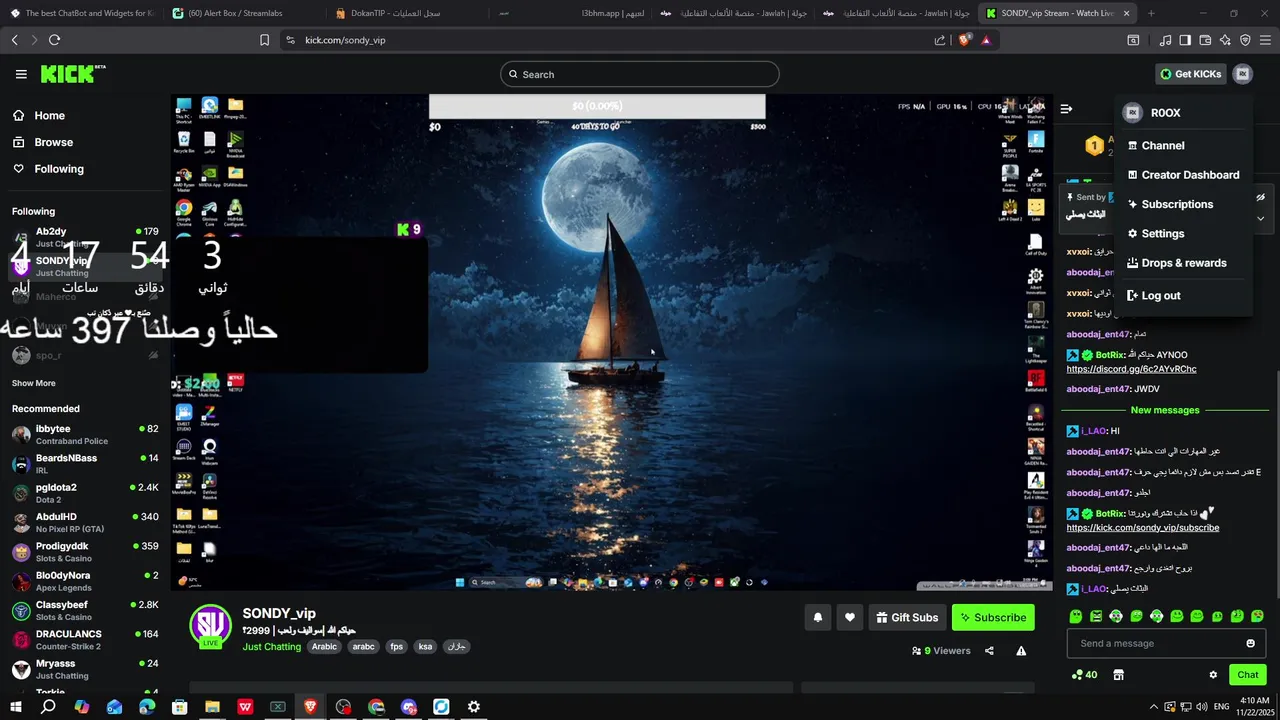
Task: Share the stream via share icon
Action: tap(989, 651)
